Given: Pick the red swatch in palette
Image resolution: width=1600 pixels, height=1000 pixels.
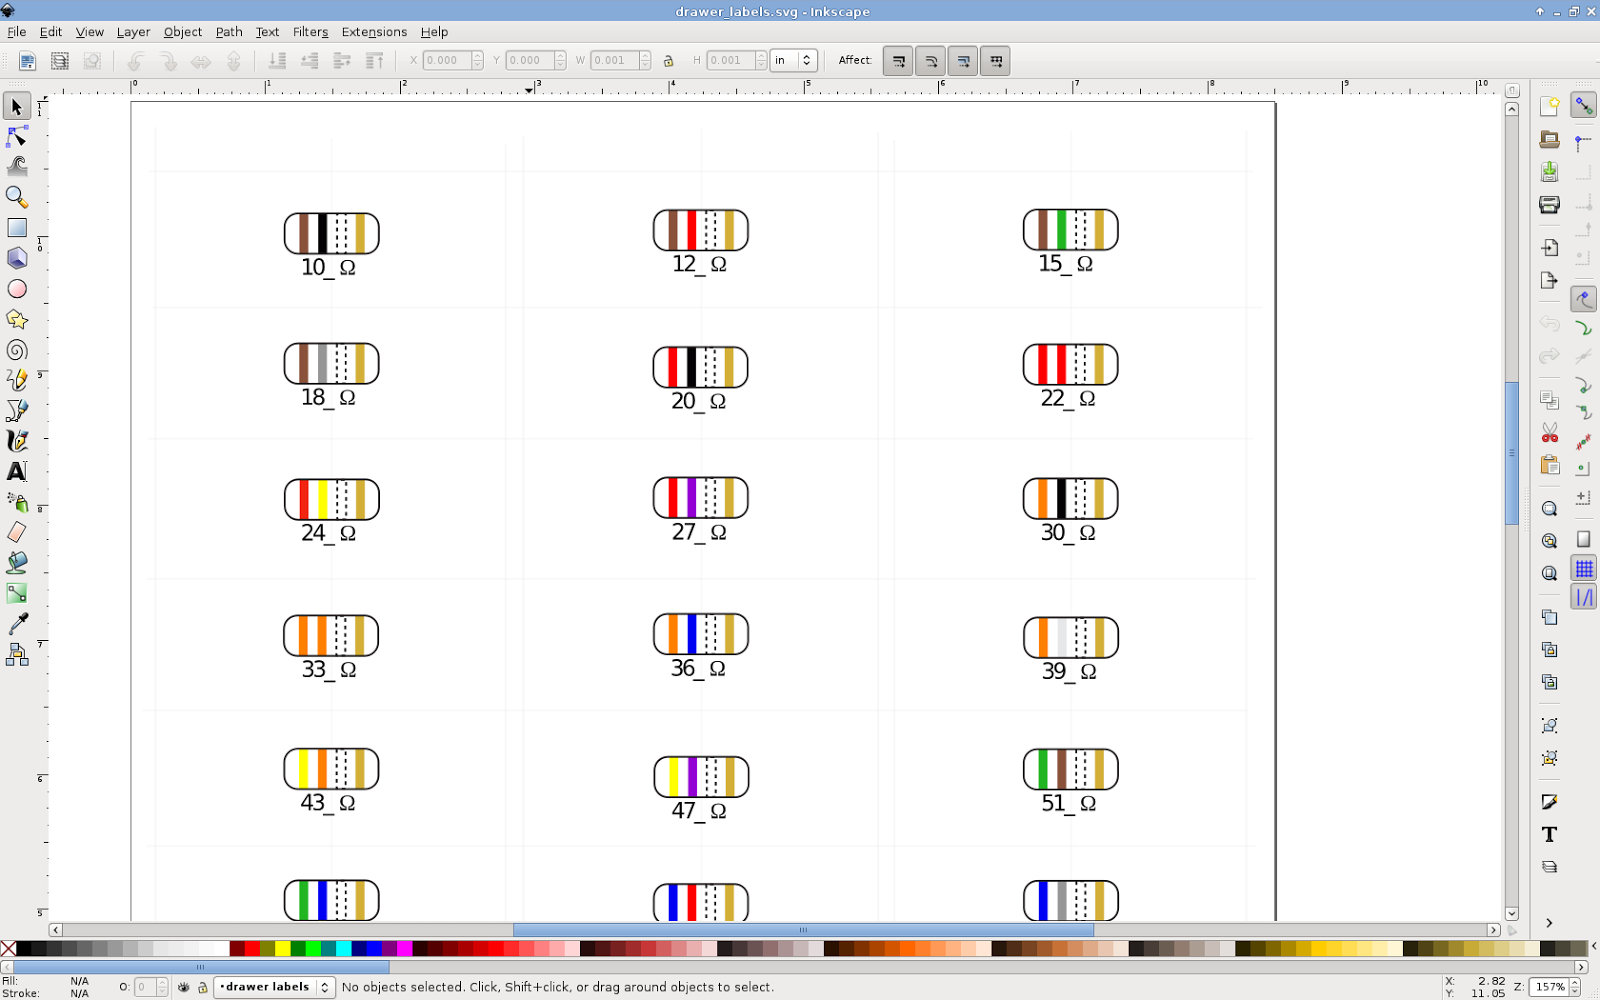Looking at the screenshot, I should tap(252, 948).
